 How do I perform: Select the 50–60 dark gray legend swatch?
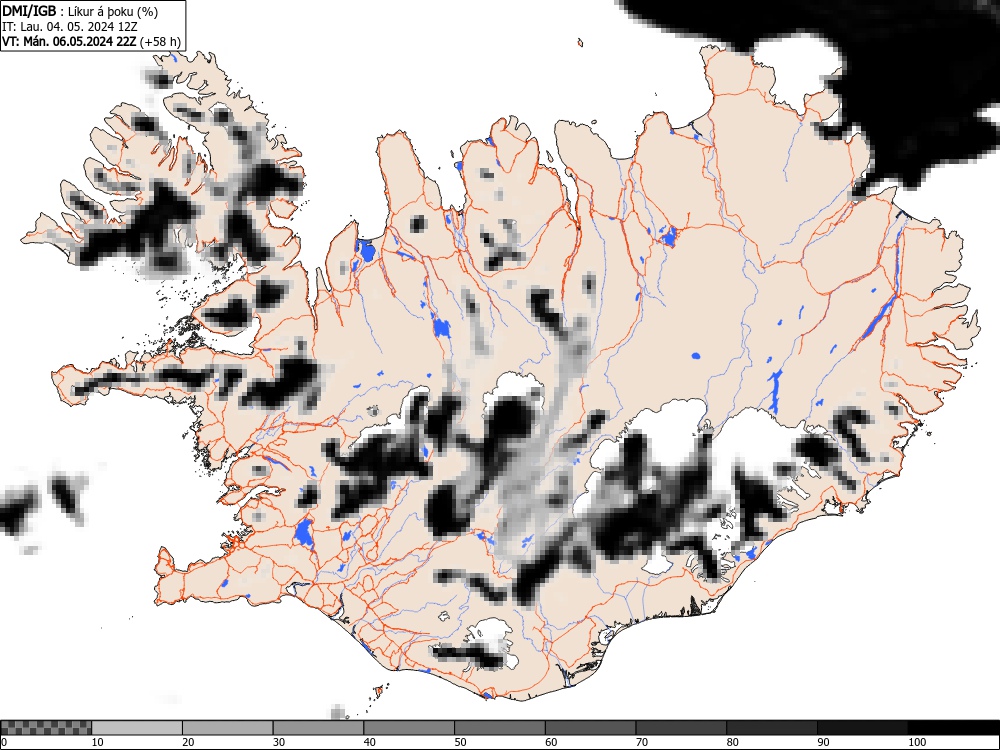[499, 728]
